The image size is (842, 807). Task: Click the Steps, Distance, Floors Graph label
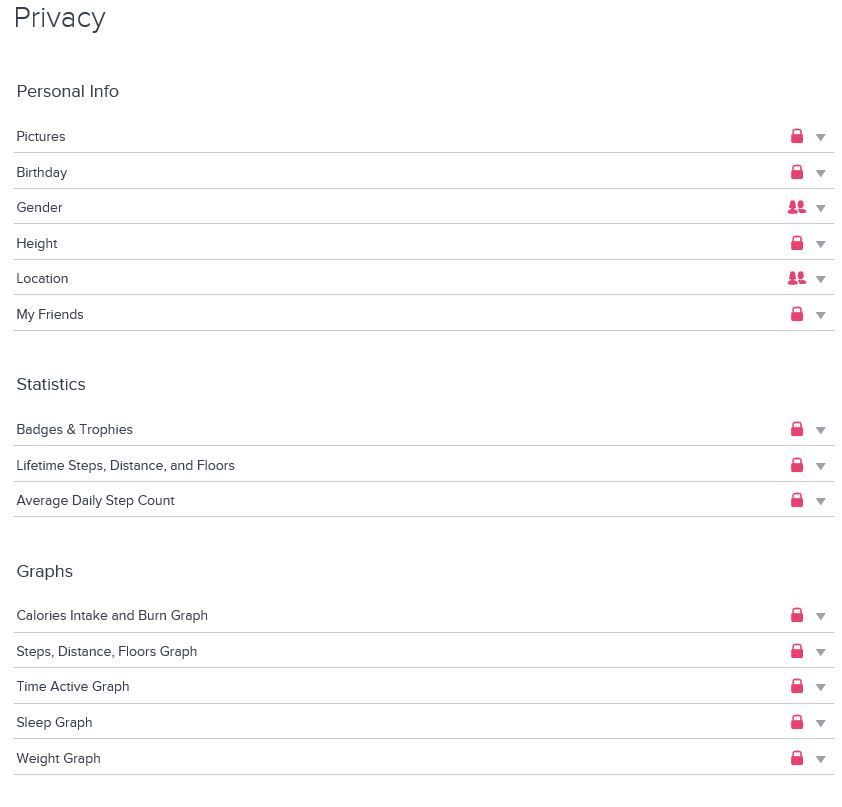click(x=107, y=651)
